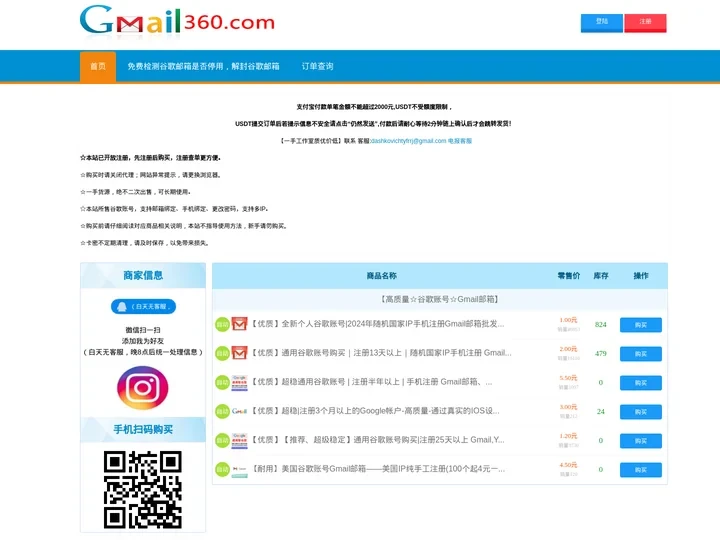Screen dimensions: 720x540
Task: Click Google logo icon of 注册3个月以上 product
Action: pyautogui.click(x=239, y=411)
